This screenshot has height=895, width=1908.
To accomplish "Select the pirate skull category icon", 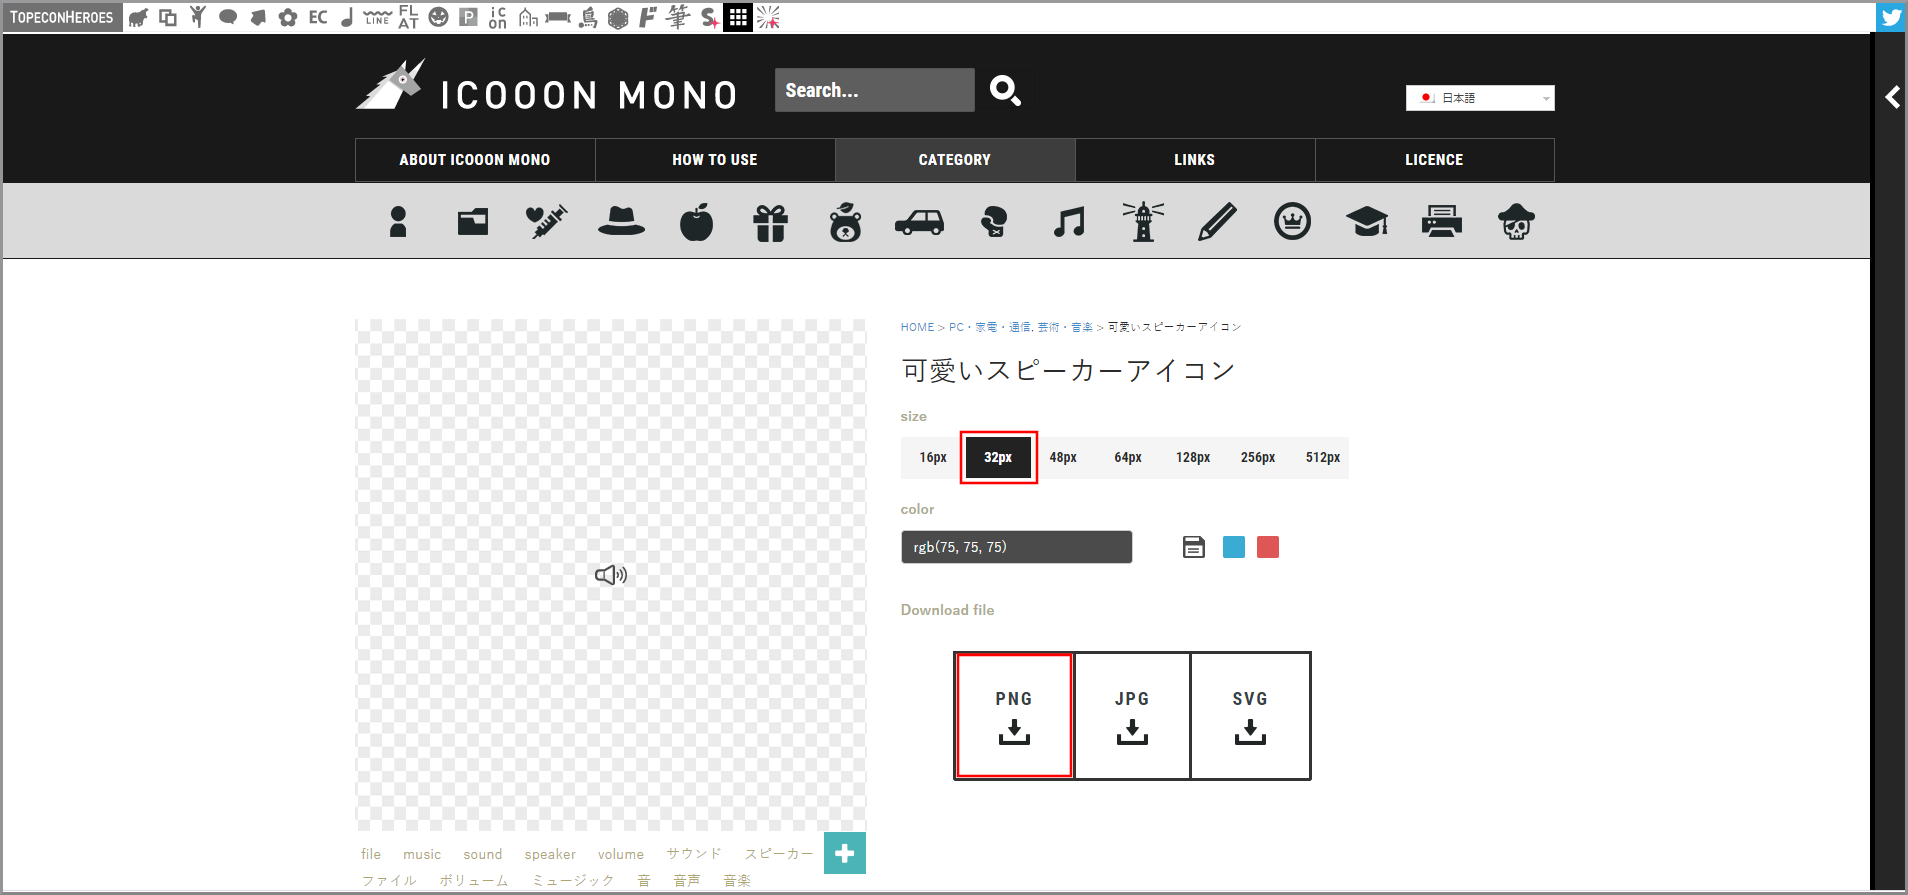I will pyautogui.click(x=1516, y=222).
